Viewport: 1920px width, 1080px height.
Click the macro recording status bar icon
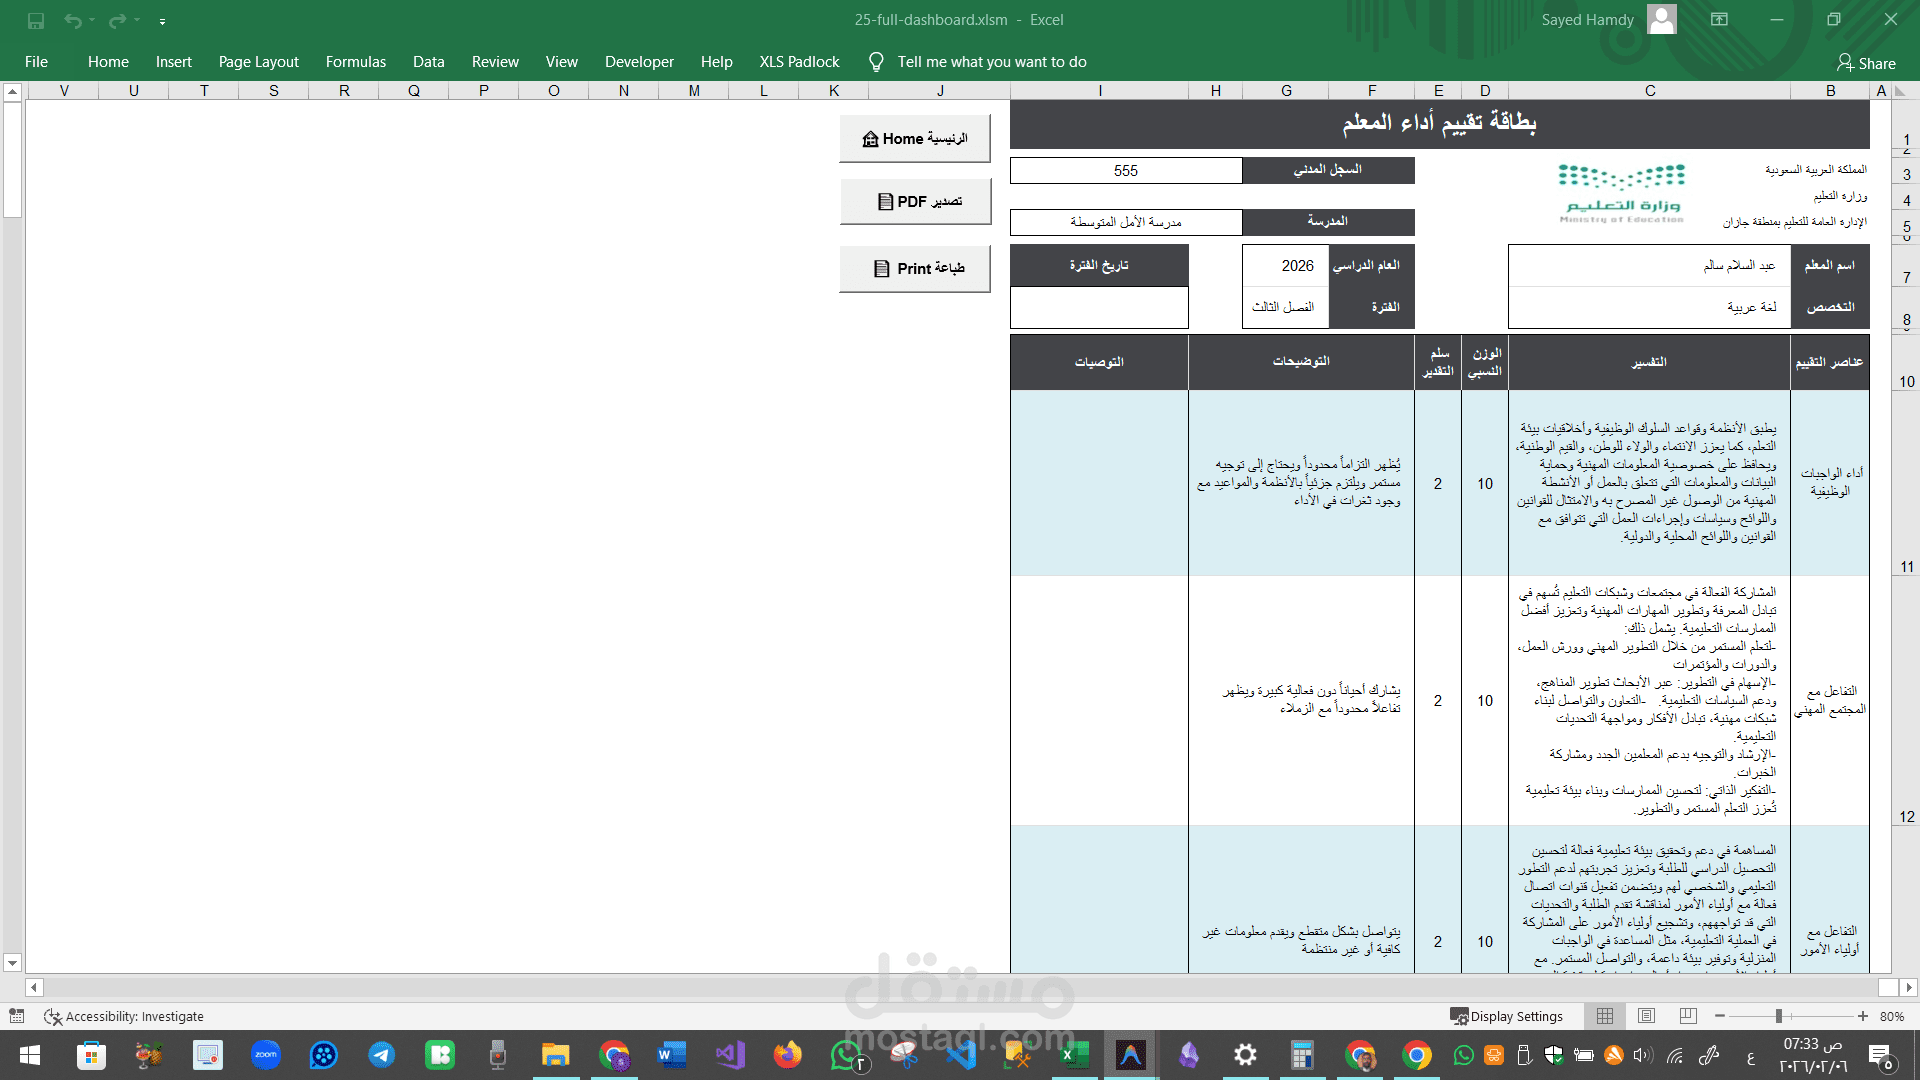17,1016
